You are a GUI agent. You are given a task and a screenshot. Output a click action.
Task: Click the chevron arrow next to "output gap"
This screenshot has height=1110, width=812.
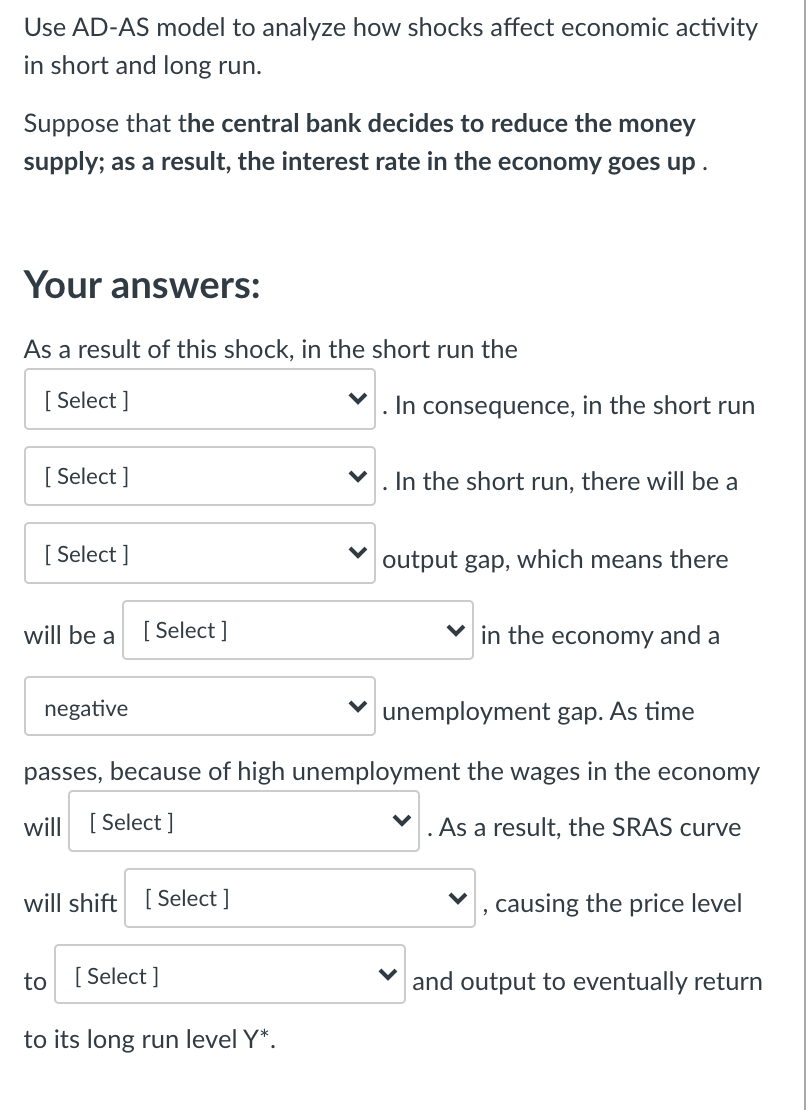(359, 552)
